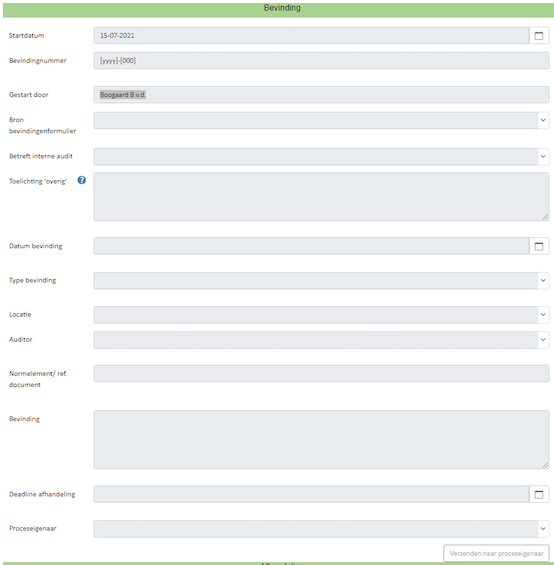This screenshot has height=565, width=554.
Task: Click inside the Toelichting 'overig' text area
Action: click(x=321, y=197)
